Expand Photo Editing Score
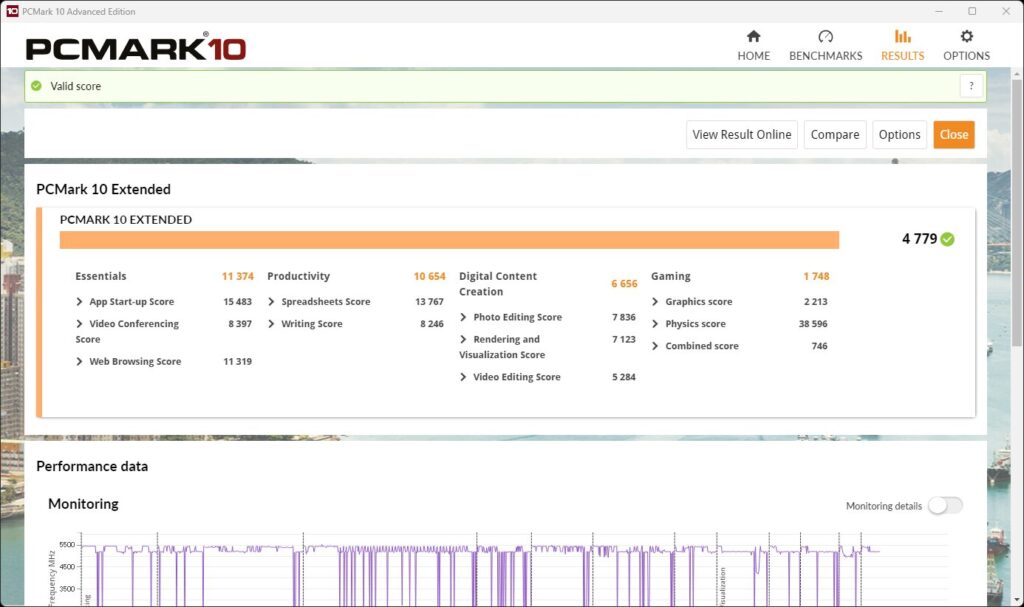Viewport: 1024px width, 607px height. pyautogui.click(x=463, y=317)
